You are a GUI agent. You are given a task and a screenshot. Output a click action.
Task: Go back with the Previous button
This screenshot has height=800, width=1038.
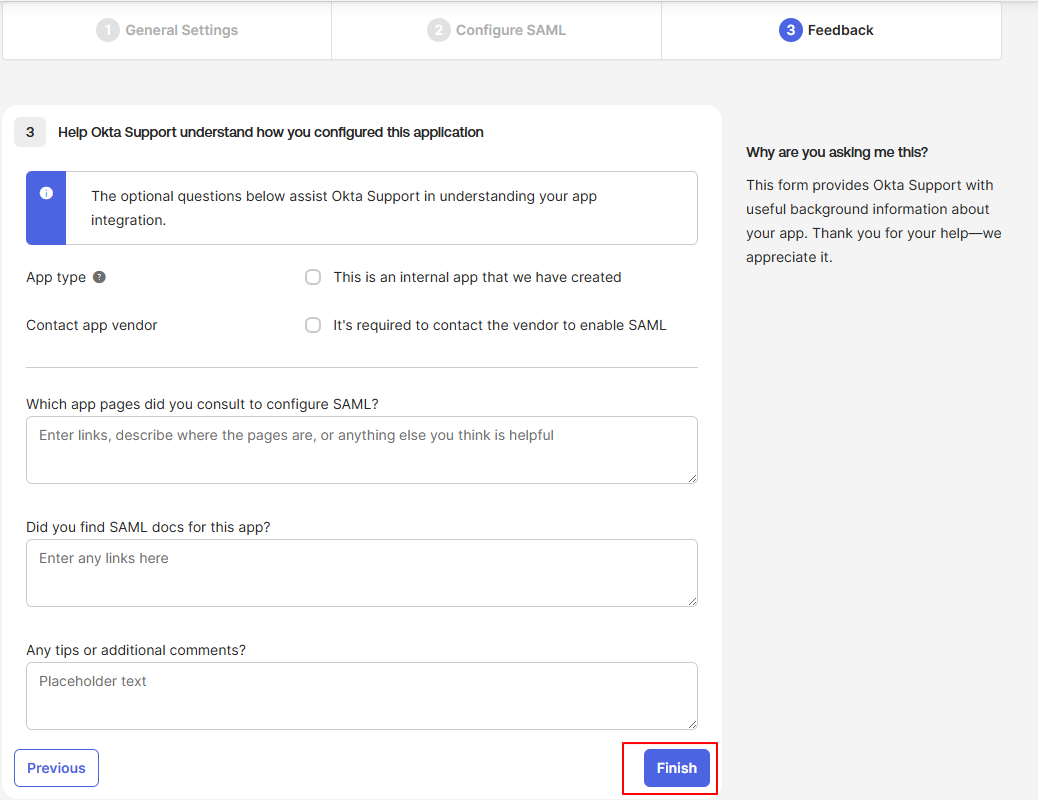click(x=56, y=768)
